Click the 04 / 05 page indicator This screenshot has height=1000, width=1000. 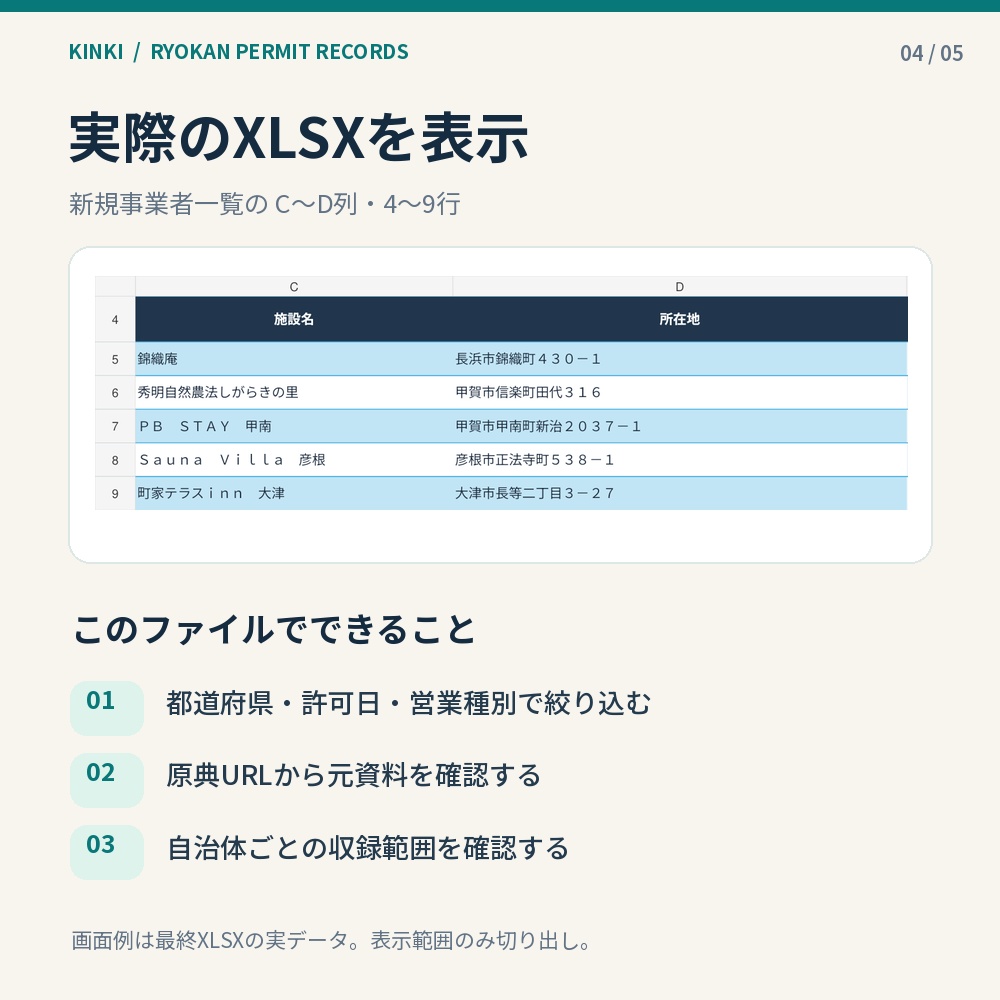point(931,53)
